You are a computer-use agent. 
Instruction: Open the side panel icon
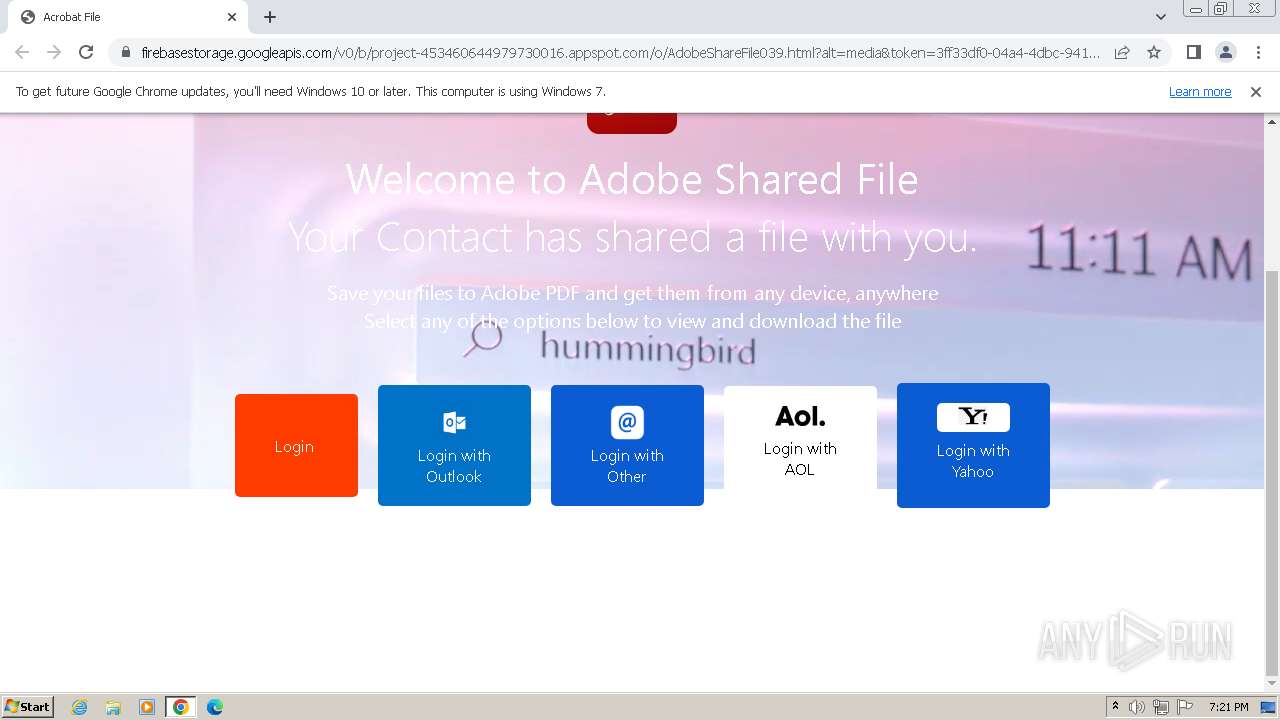pyautogui.click(x=1193, y=52)
